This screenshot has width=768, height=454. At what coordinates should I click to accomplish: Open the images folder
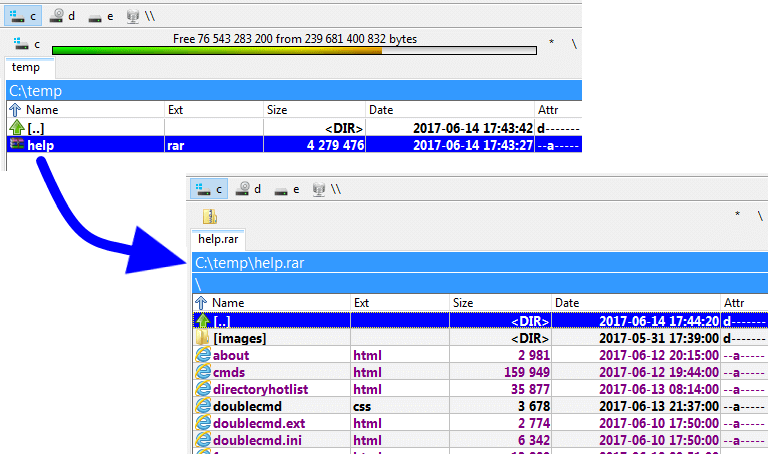239,338
